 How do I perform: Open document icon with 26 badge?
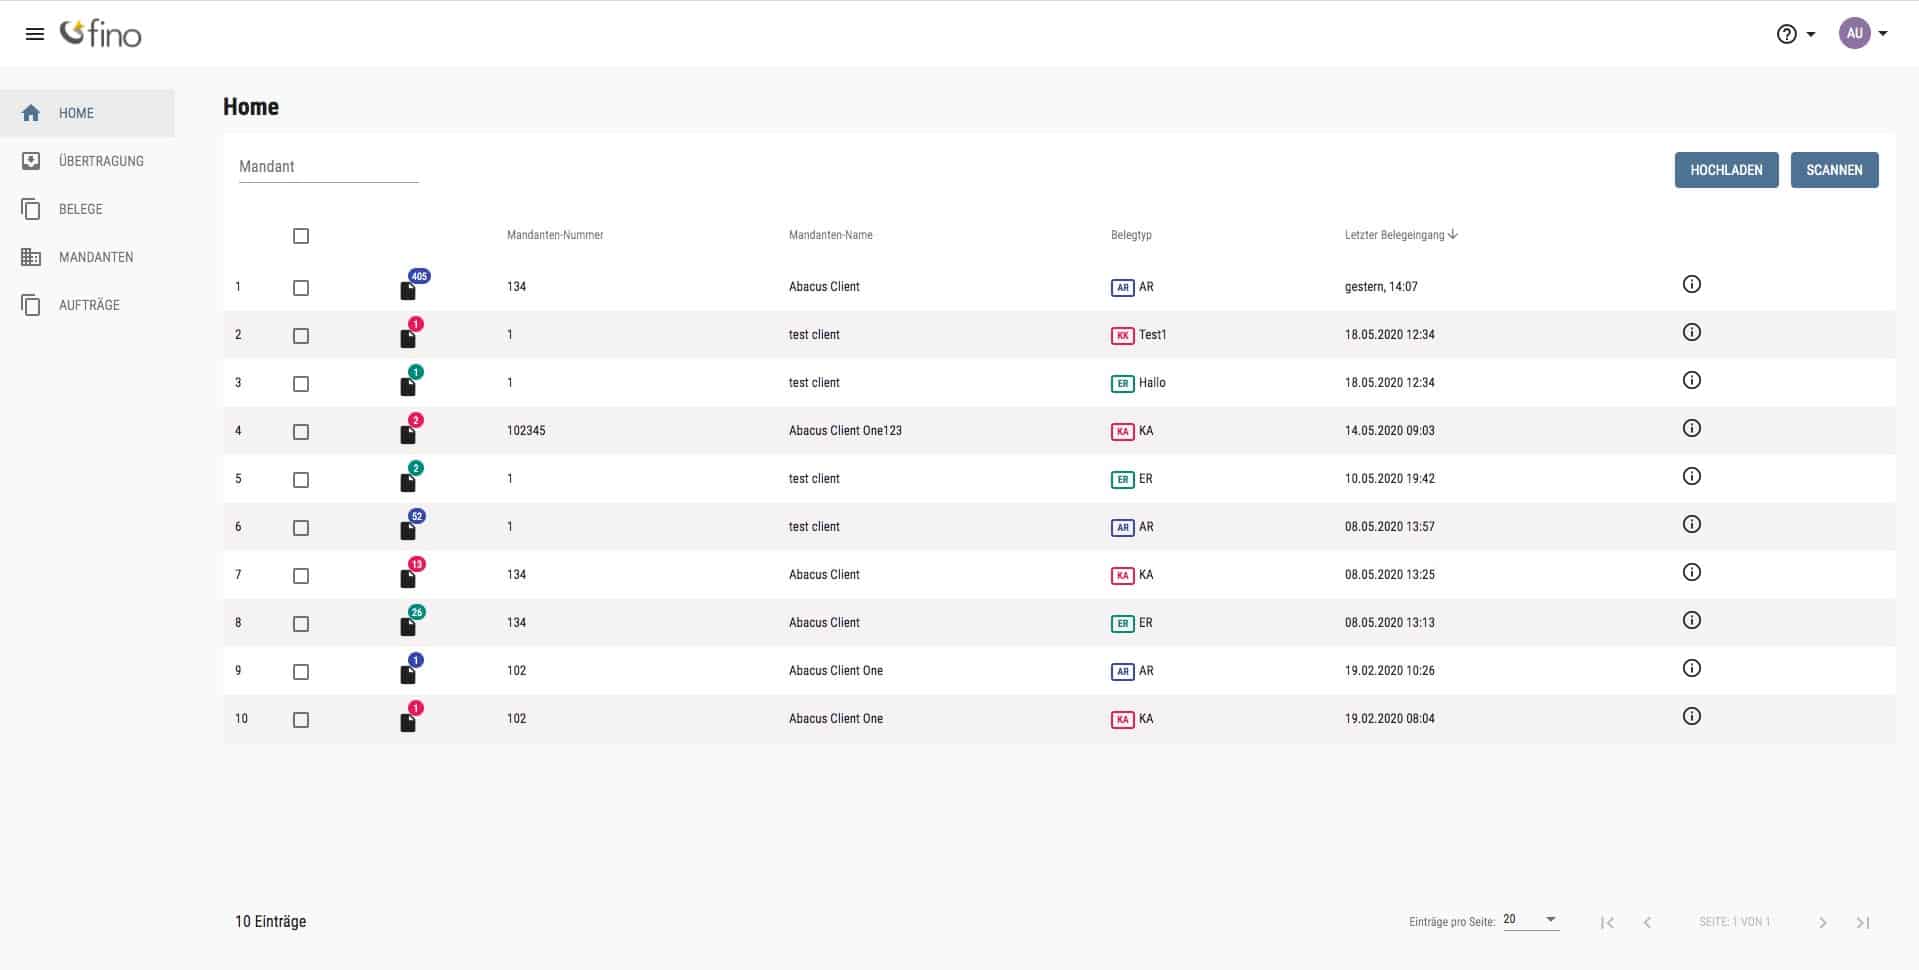pyautogui.click(x=408, y=627)
